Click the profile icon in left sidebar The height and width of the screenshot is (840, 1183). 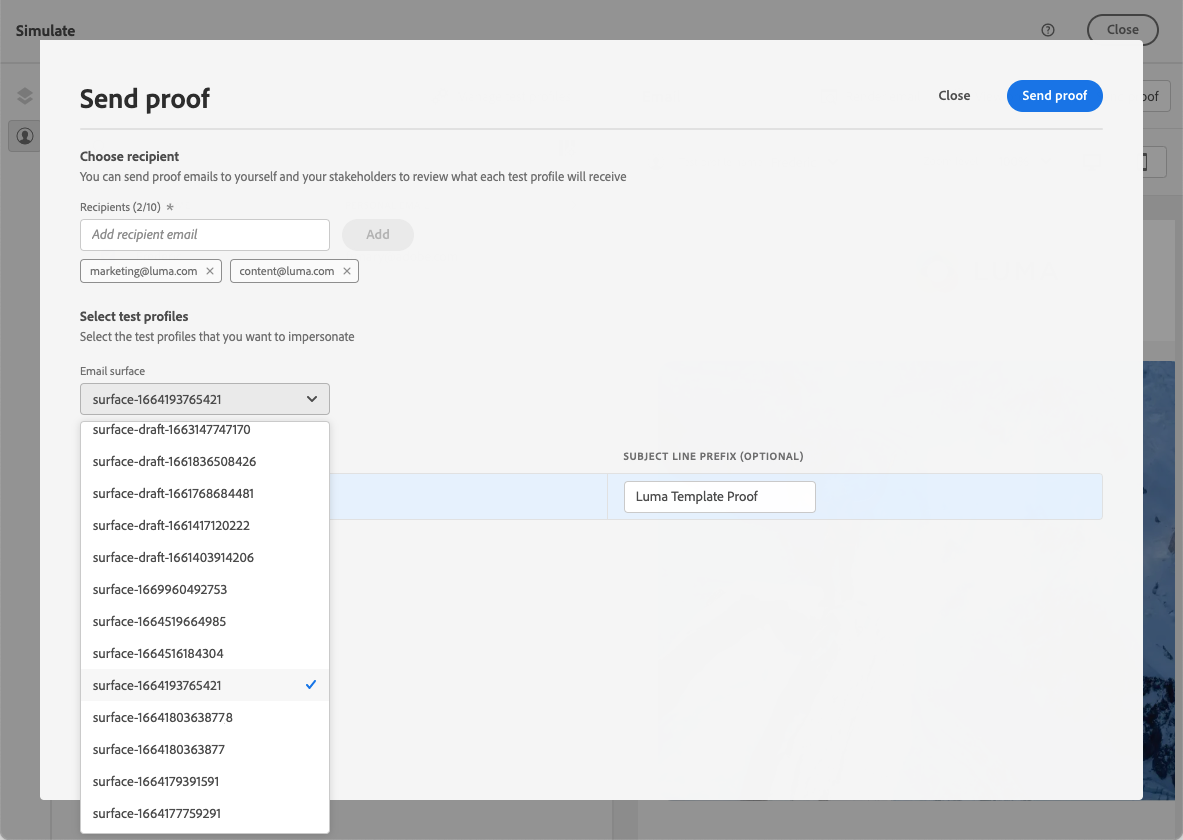click(x=25, y=136)
